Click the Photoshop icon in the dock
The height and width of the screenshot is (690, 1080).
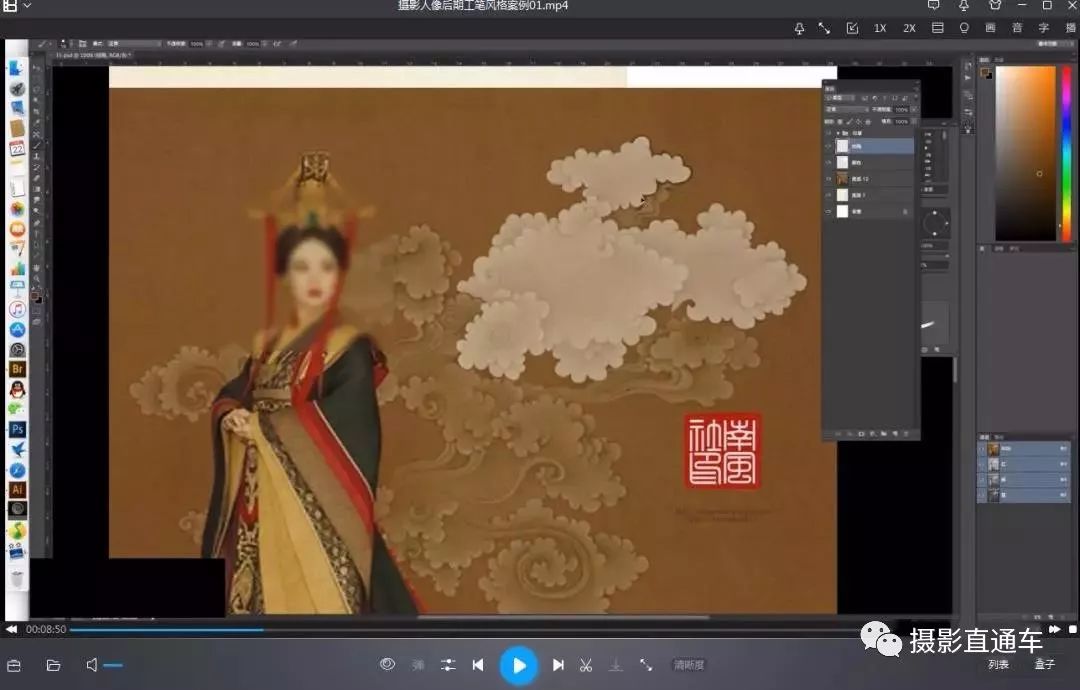coord(17,430)
